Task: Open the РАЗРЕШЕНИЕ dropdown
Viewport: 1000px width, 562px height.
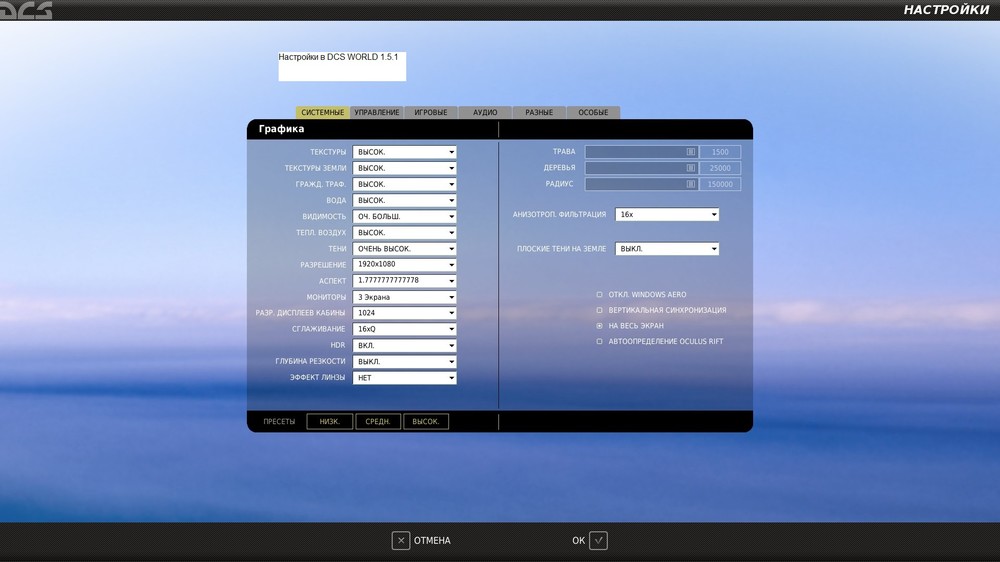Action: [404, 265]
